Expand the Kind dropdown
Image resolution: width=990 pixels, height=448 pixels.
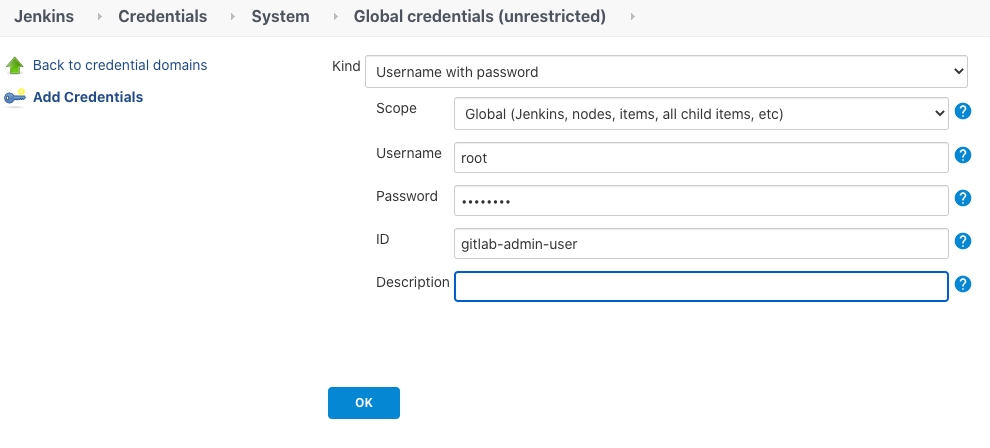(666, 72)
